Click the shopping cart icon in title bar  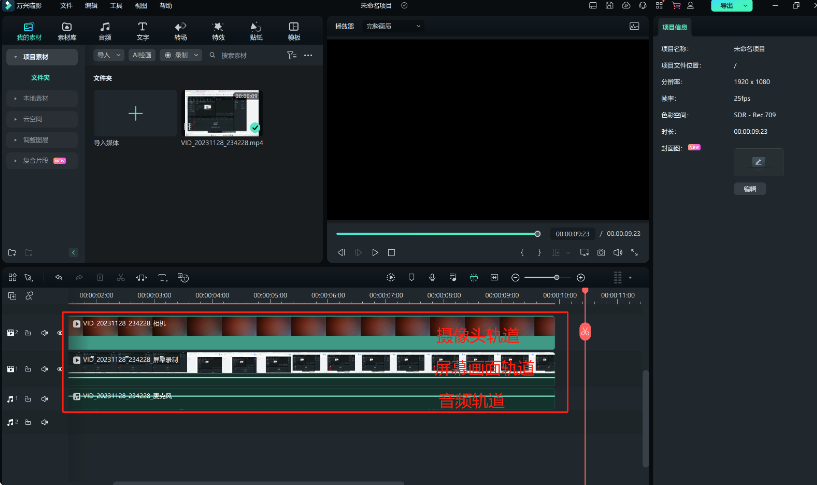(x=675, y=6)
